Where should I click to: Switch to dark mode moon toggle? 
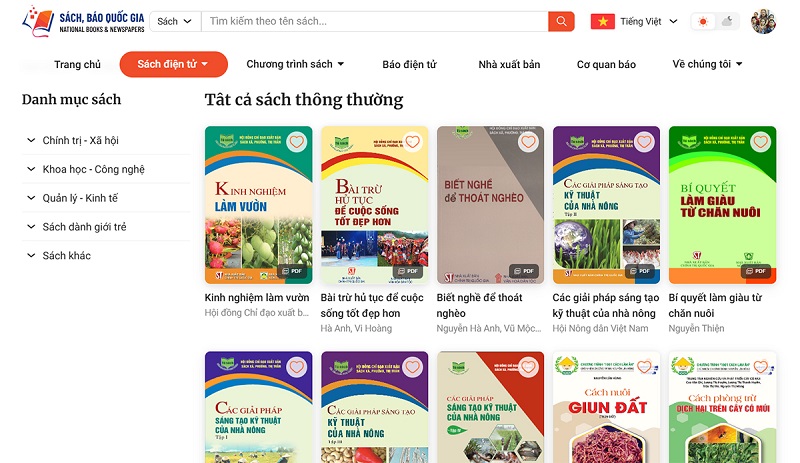(x=727, y=21)
